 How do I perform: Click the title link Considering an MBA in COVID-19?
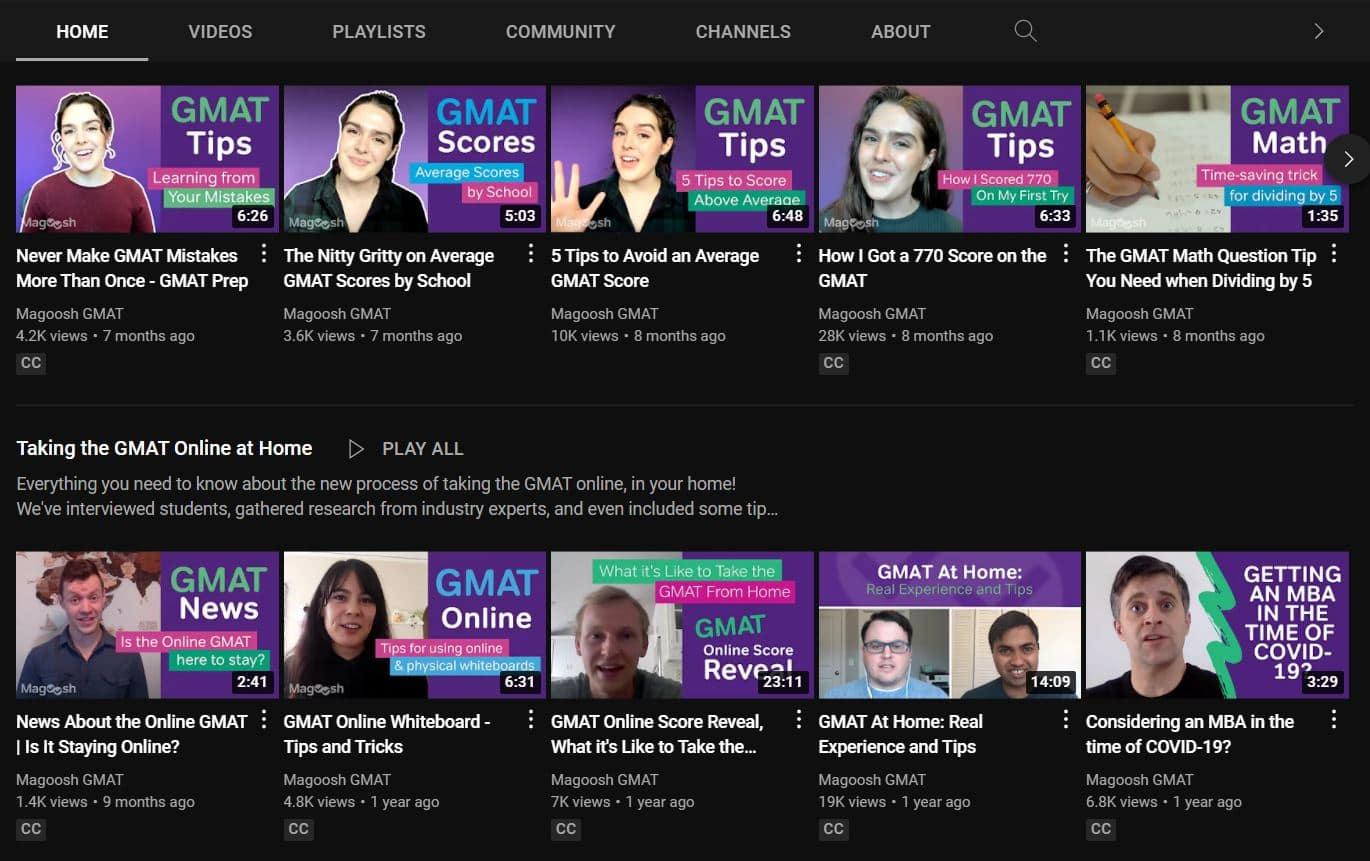(1189, 733)
